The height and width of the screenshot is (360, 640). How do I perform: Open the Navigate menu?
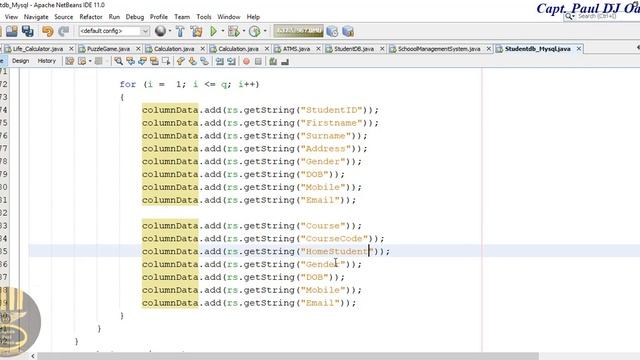pyautogui.click(x=36, y=17)
